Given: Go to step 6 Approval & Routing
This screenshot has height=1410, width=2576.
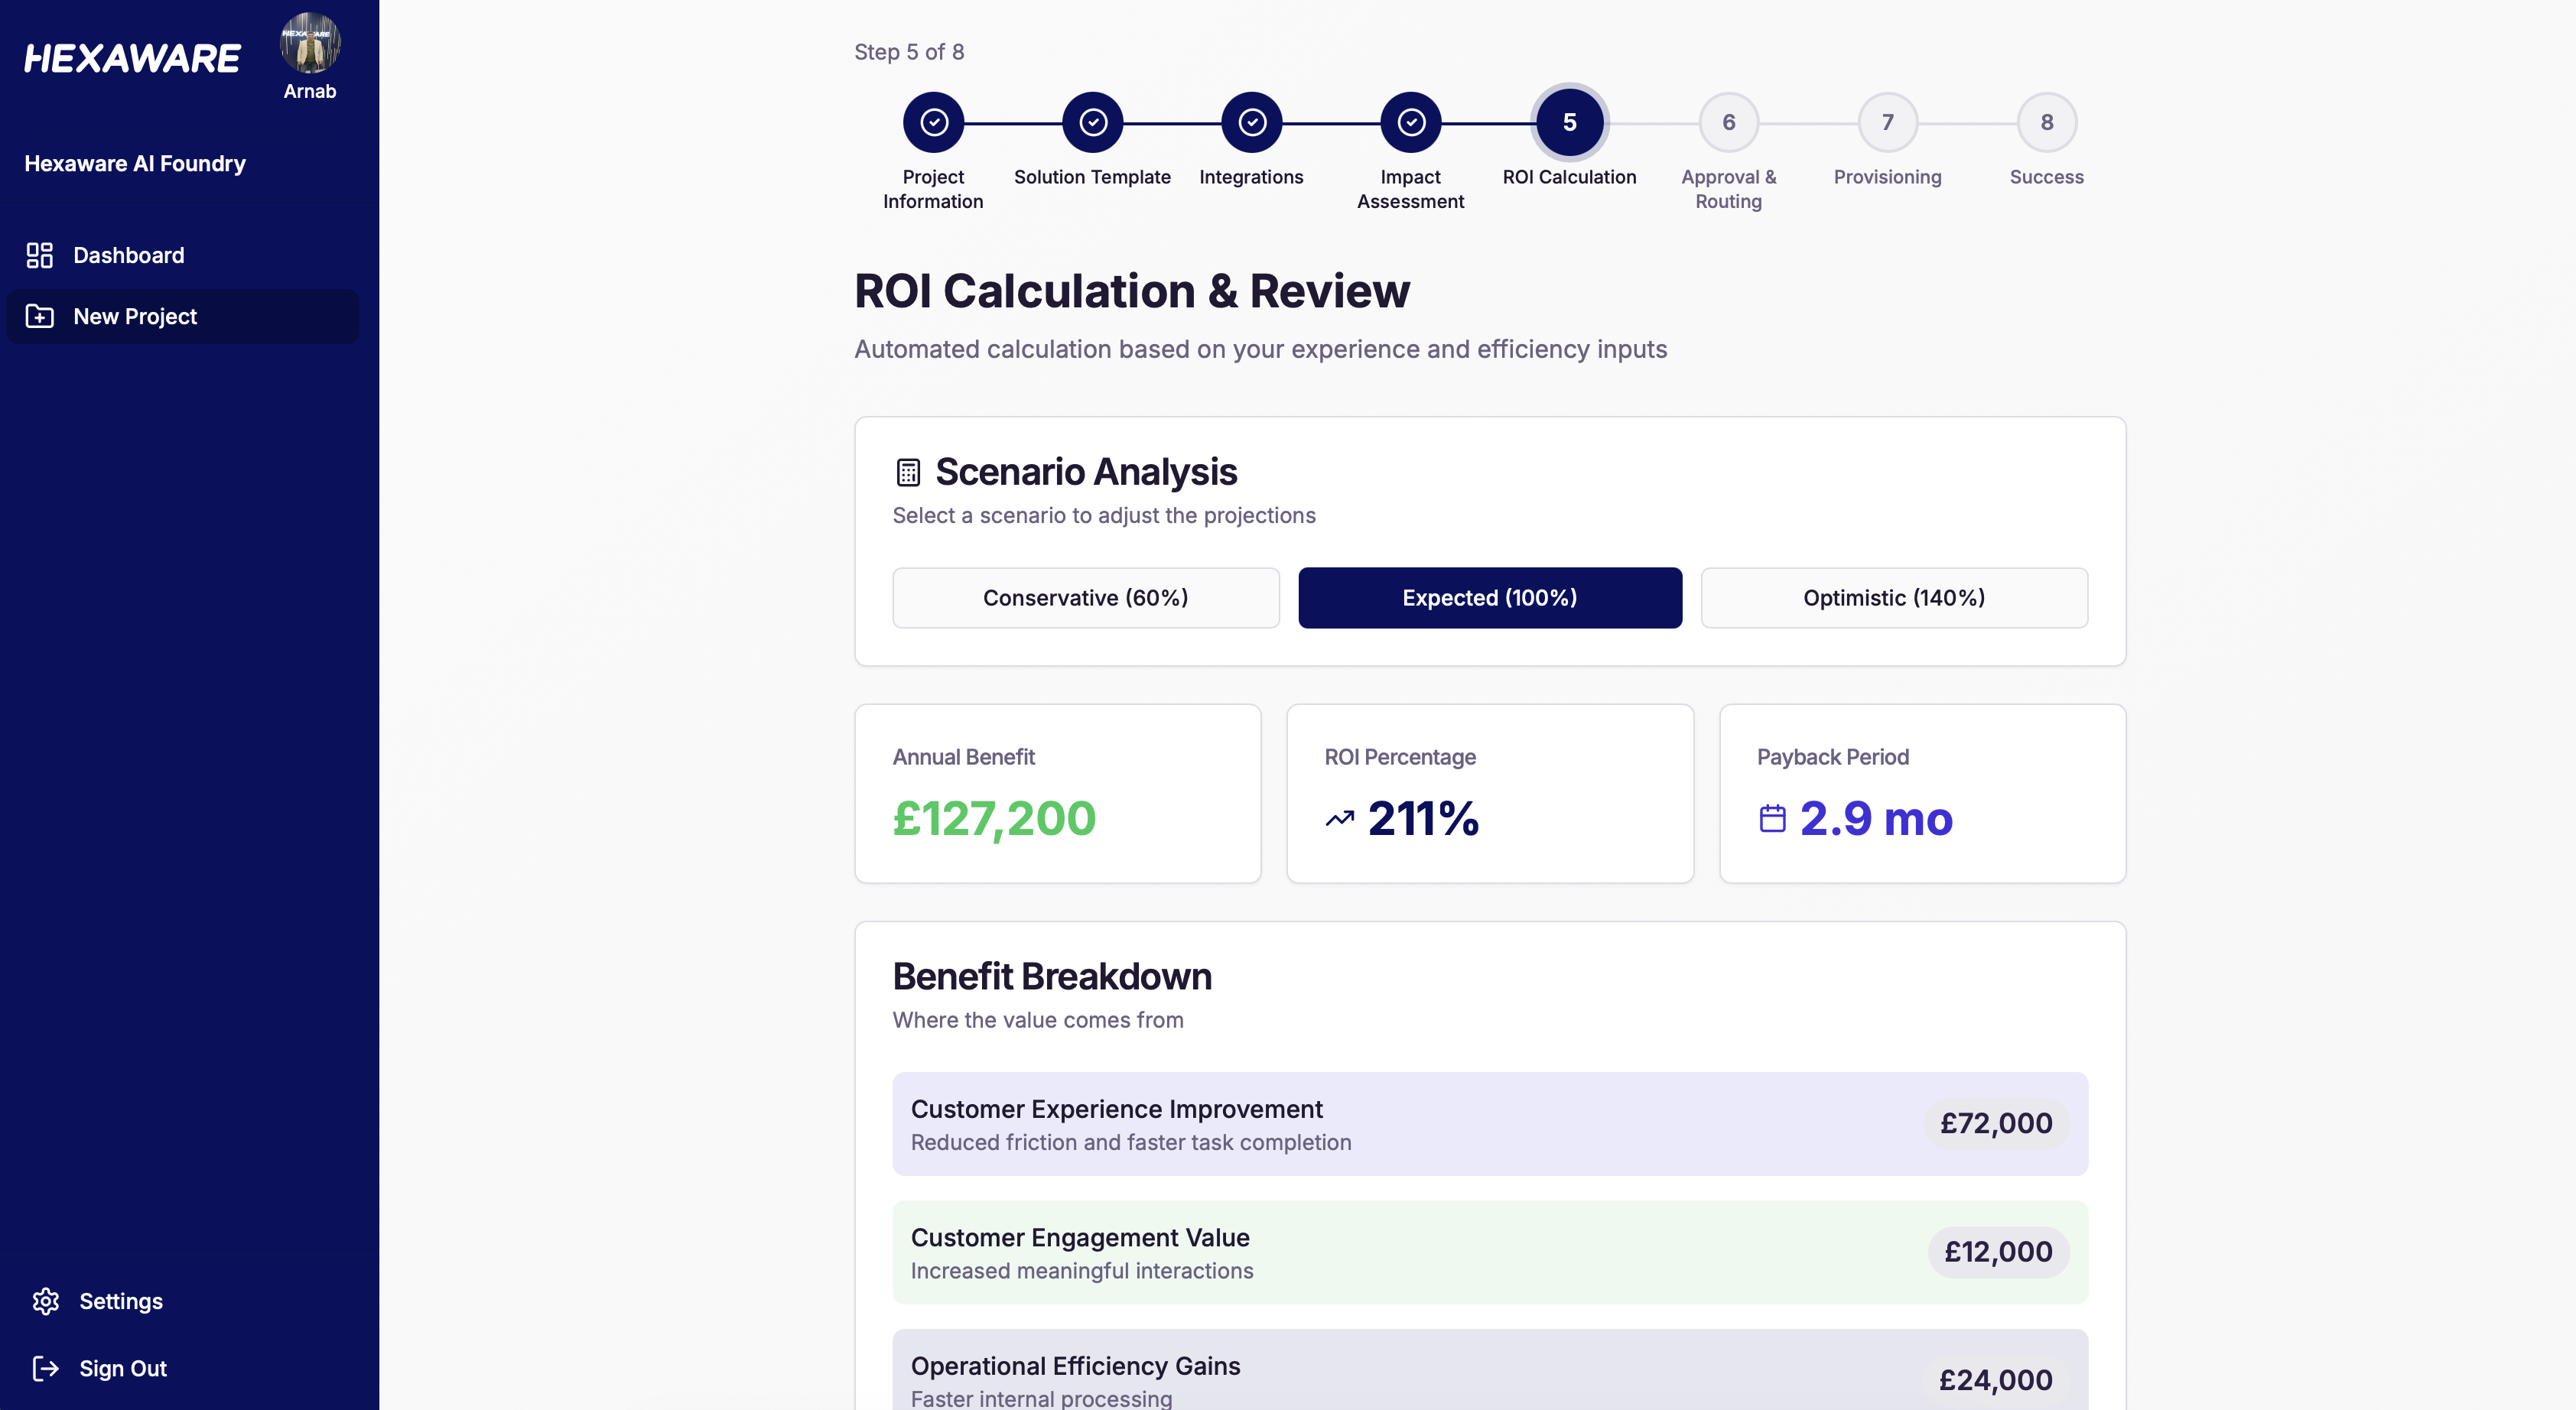Looking at the screenshot, I should pos(1728,122).
